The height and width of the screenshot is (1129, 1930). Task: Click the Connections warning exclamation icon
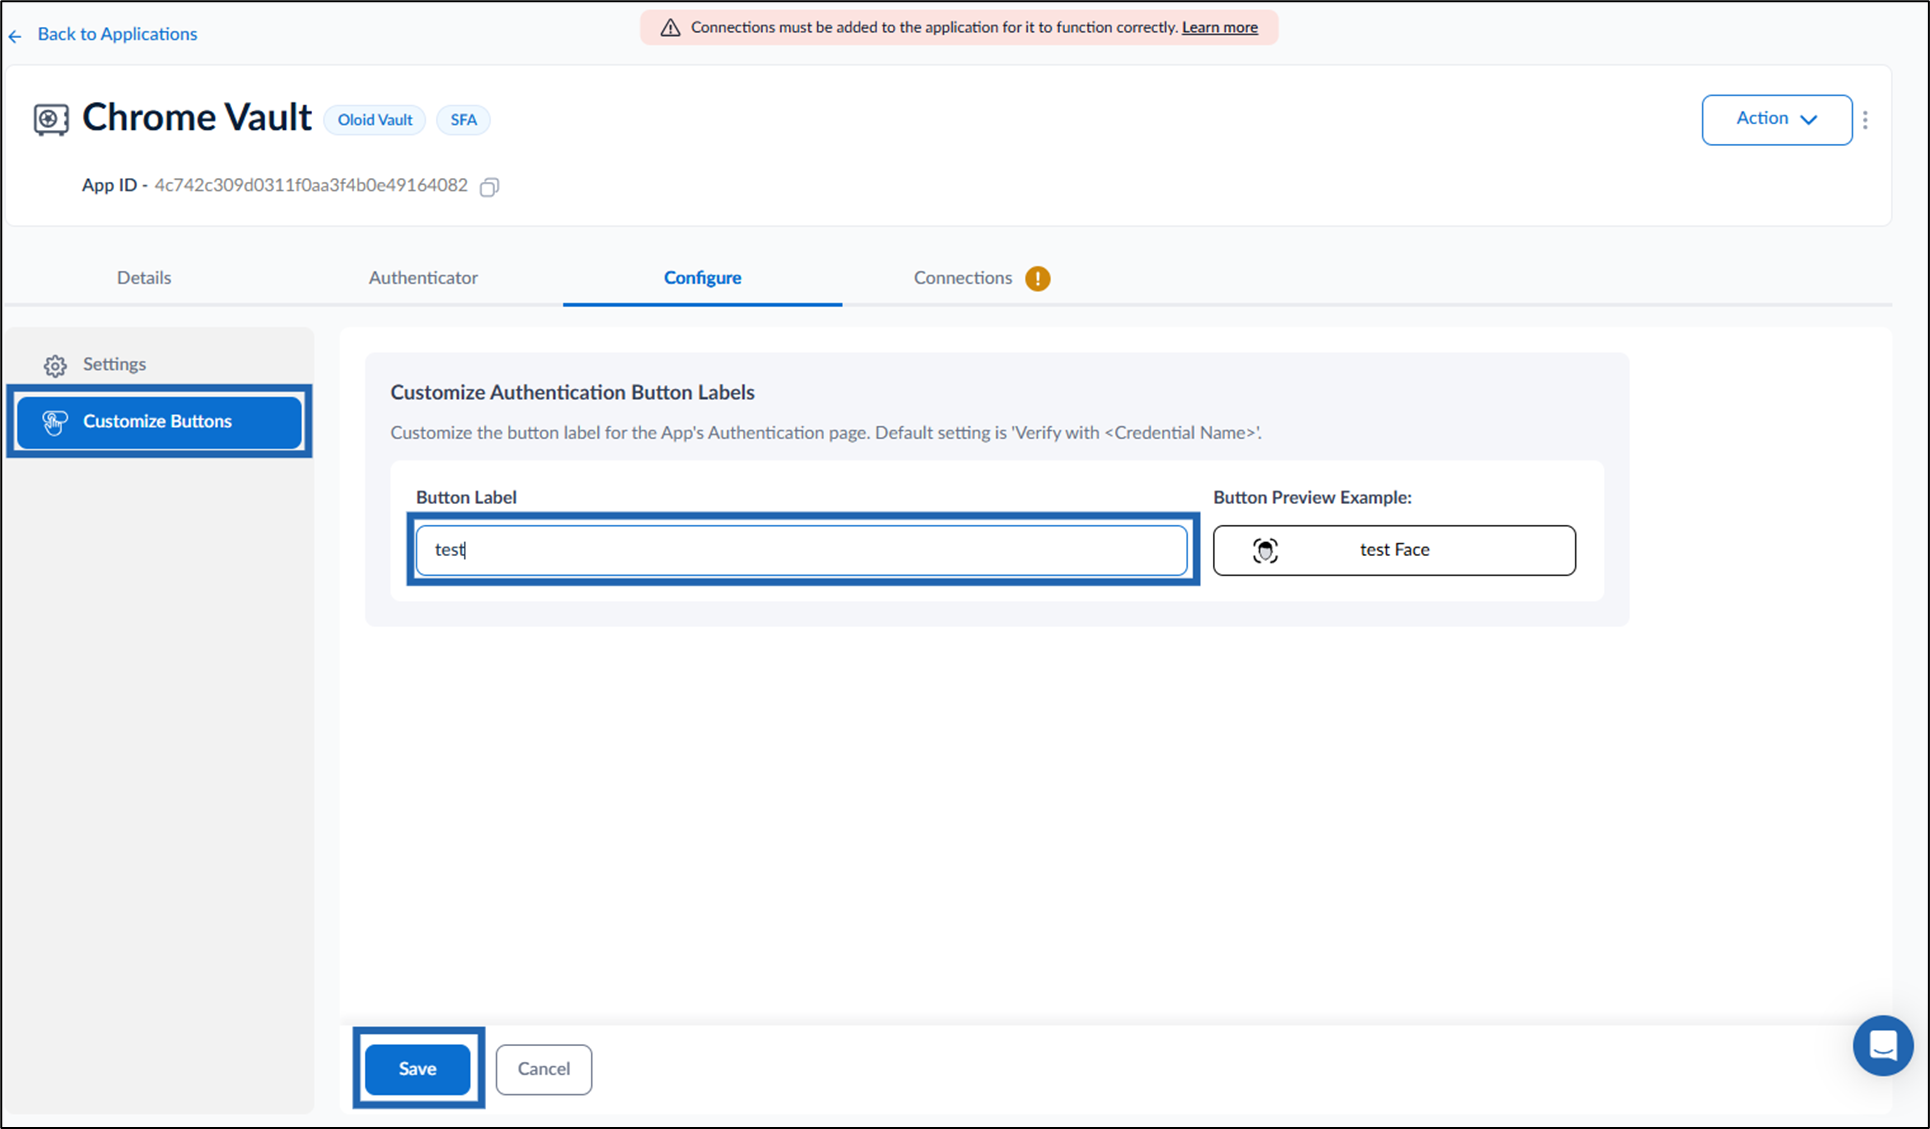[1038, 279]
